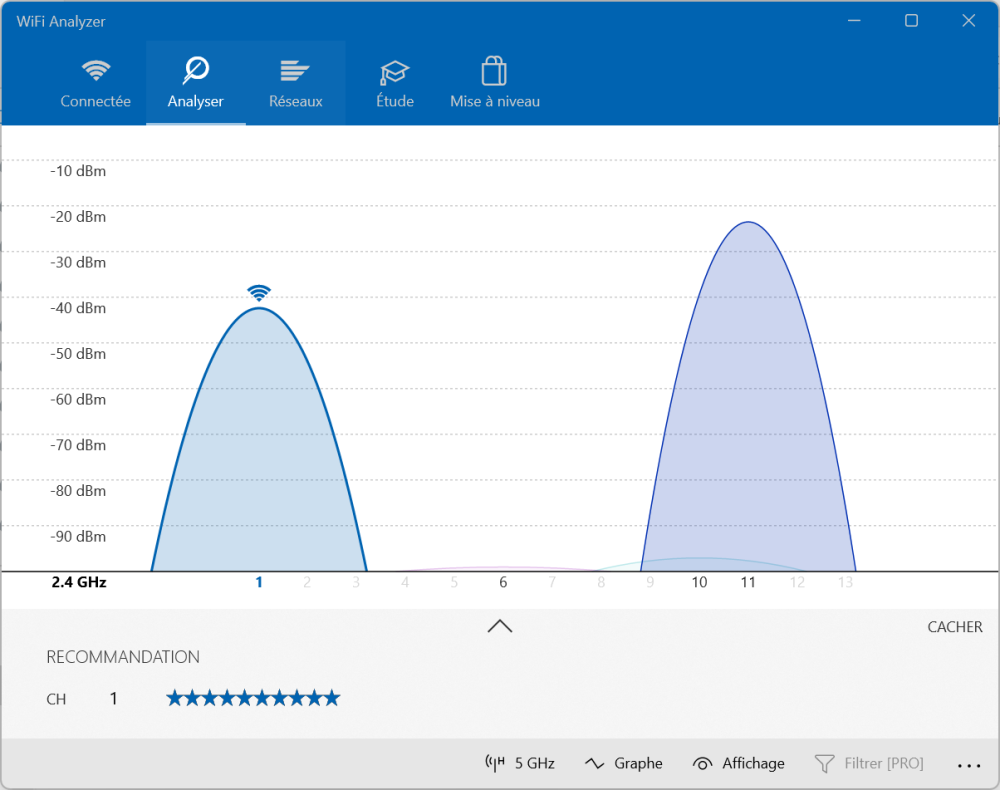The width and height of the screenshot is (1000, 790).
Task: Click the Filtrer [PRO] funnel icon
Action: tap(824, 764)
